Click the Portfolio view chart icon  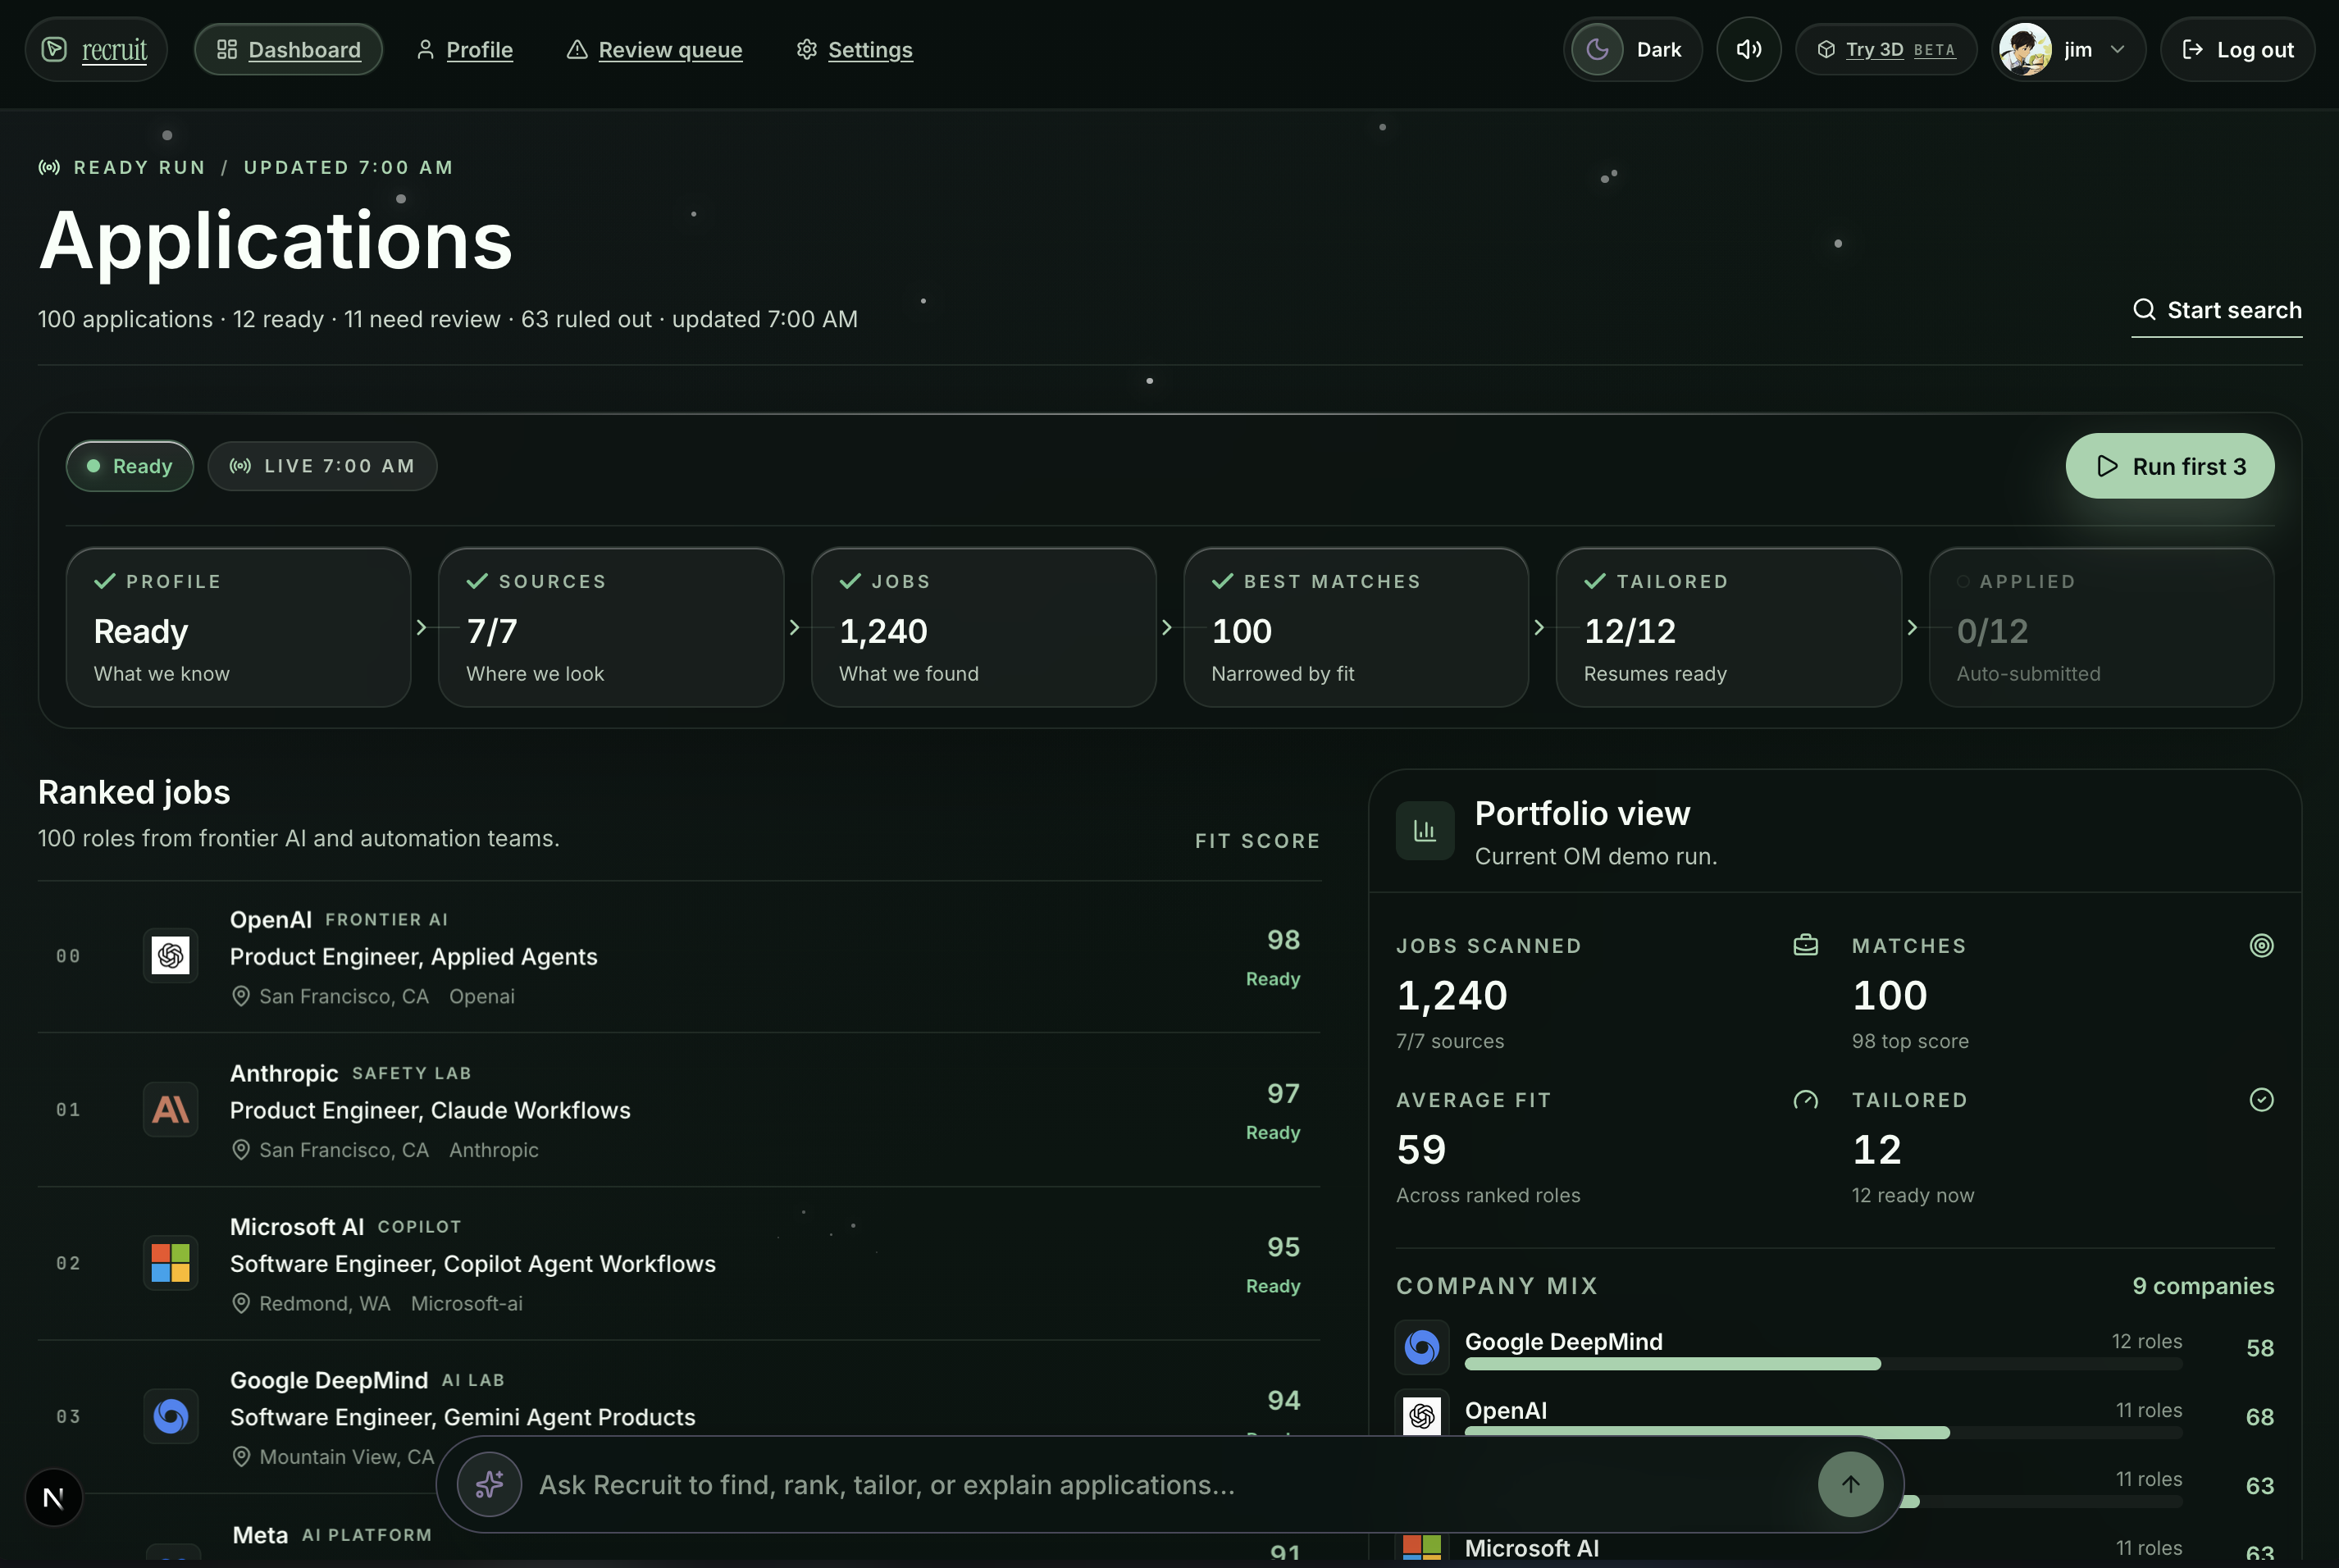pyautogui.click(x=1424, y=830)
